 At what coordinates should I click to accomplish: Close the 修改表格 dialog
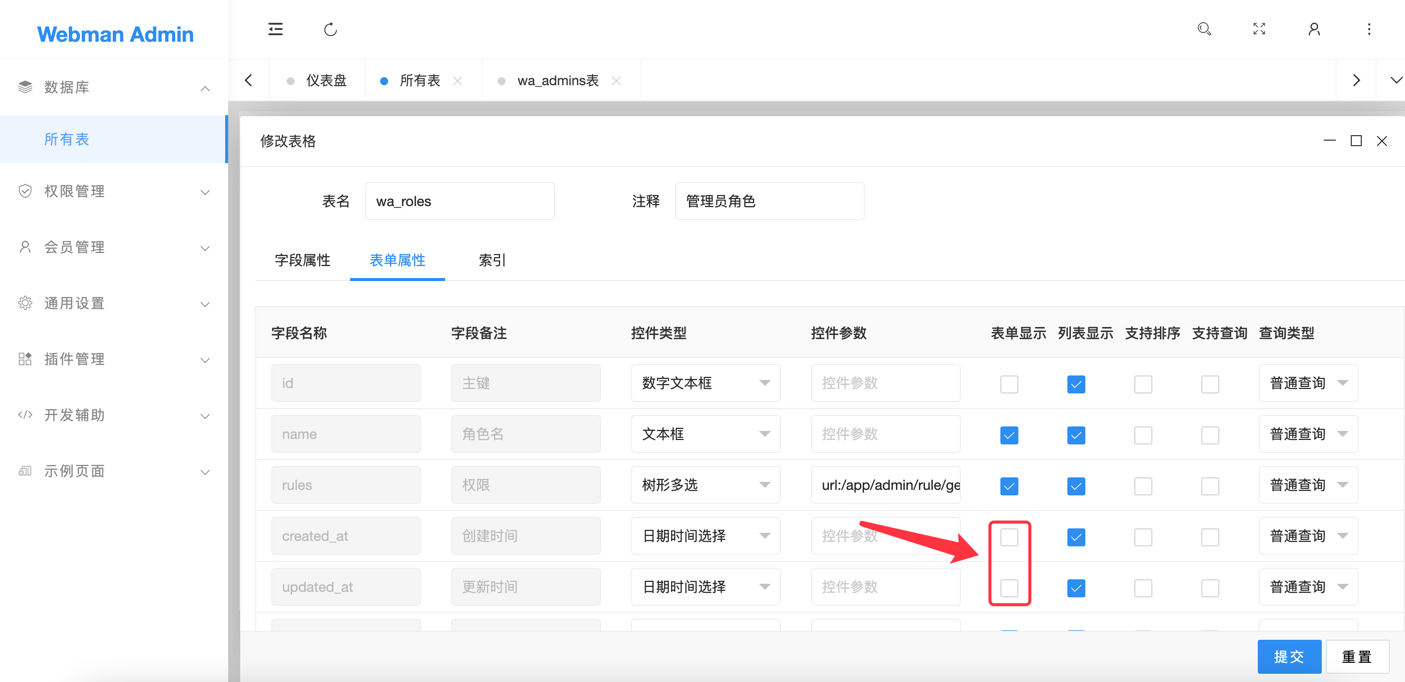1382,141
